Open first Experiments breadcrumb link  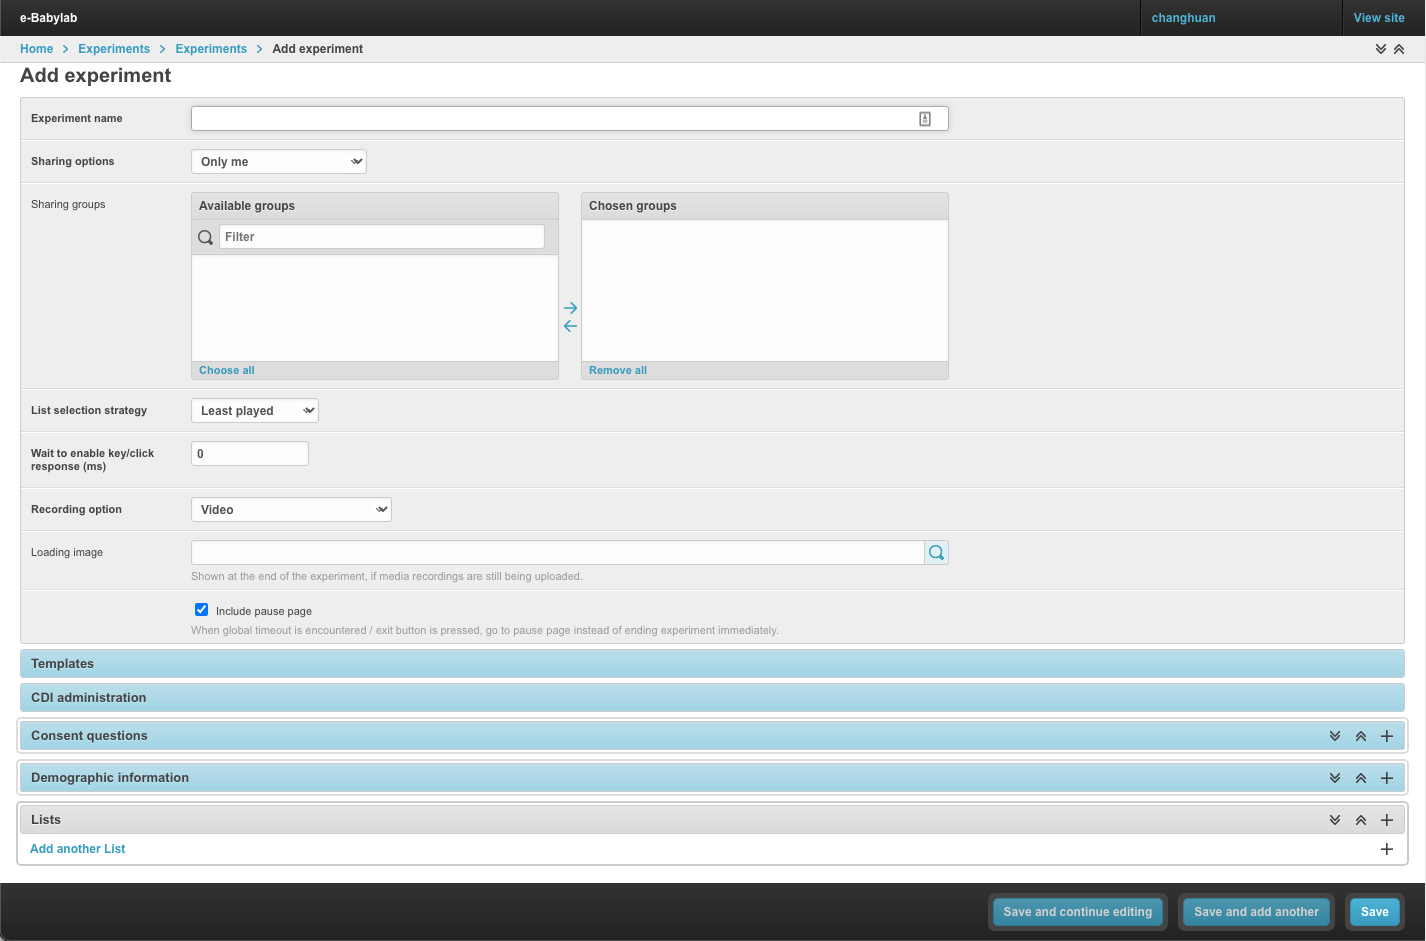114,49
